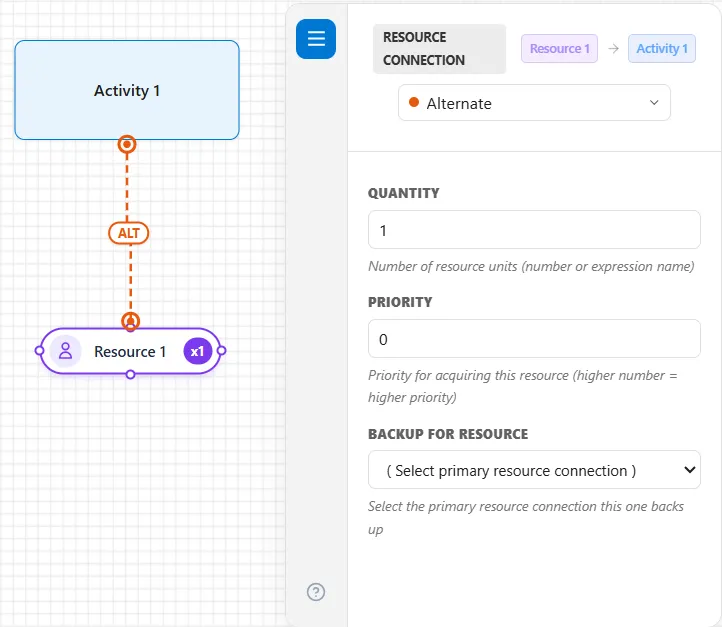This screenshot has height=627, width=722.
Task: Select the person icon on Resource 1
Action: (66, 351)
